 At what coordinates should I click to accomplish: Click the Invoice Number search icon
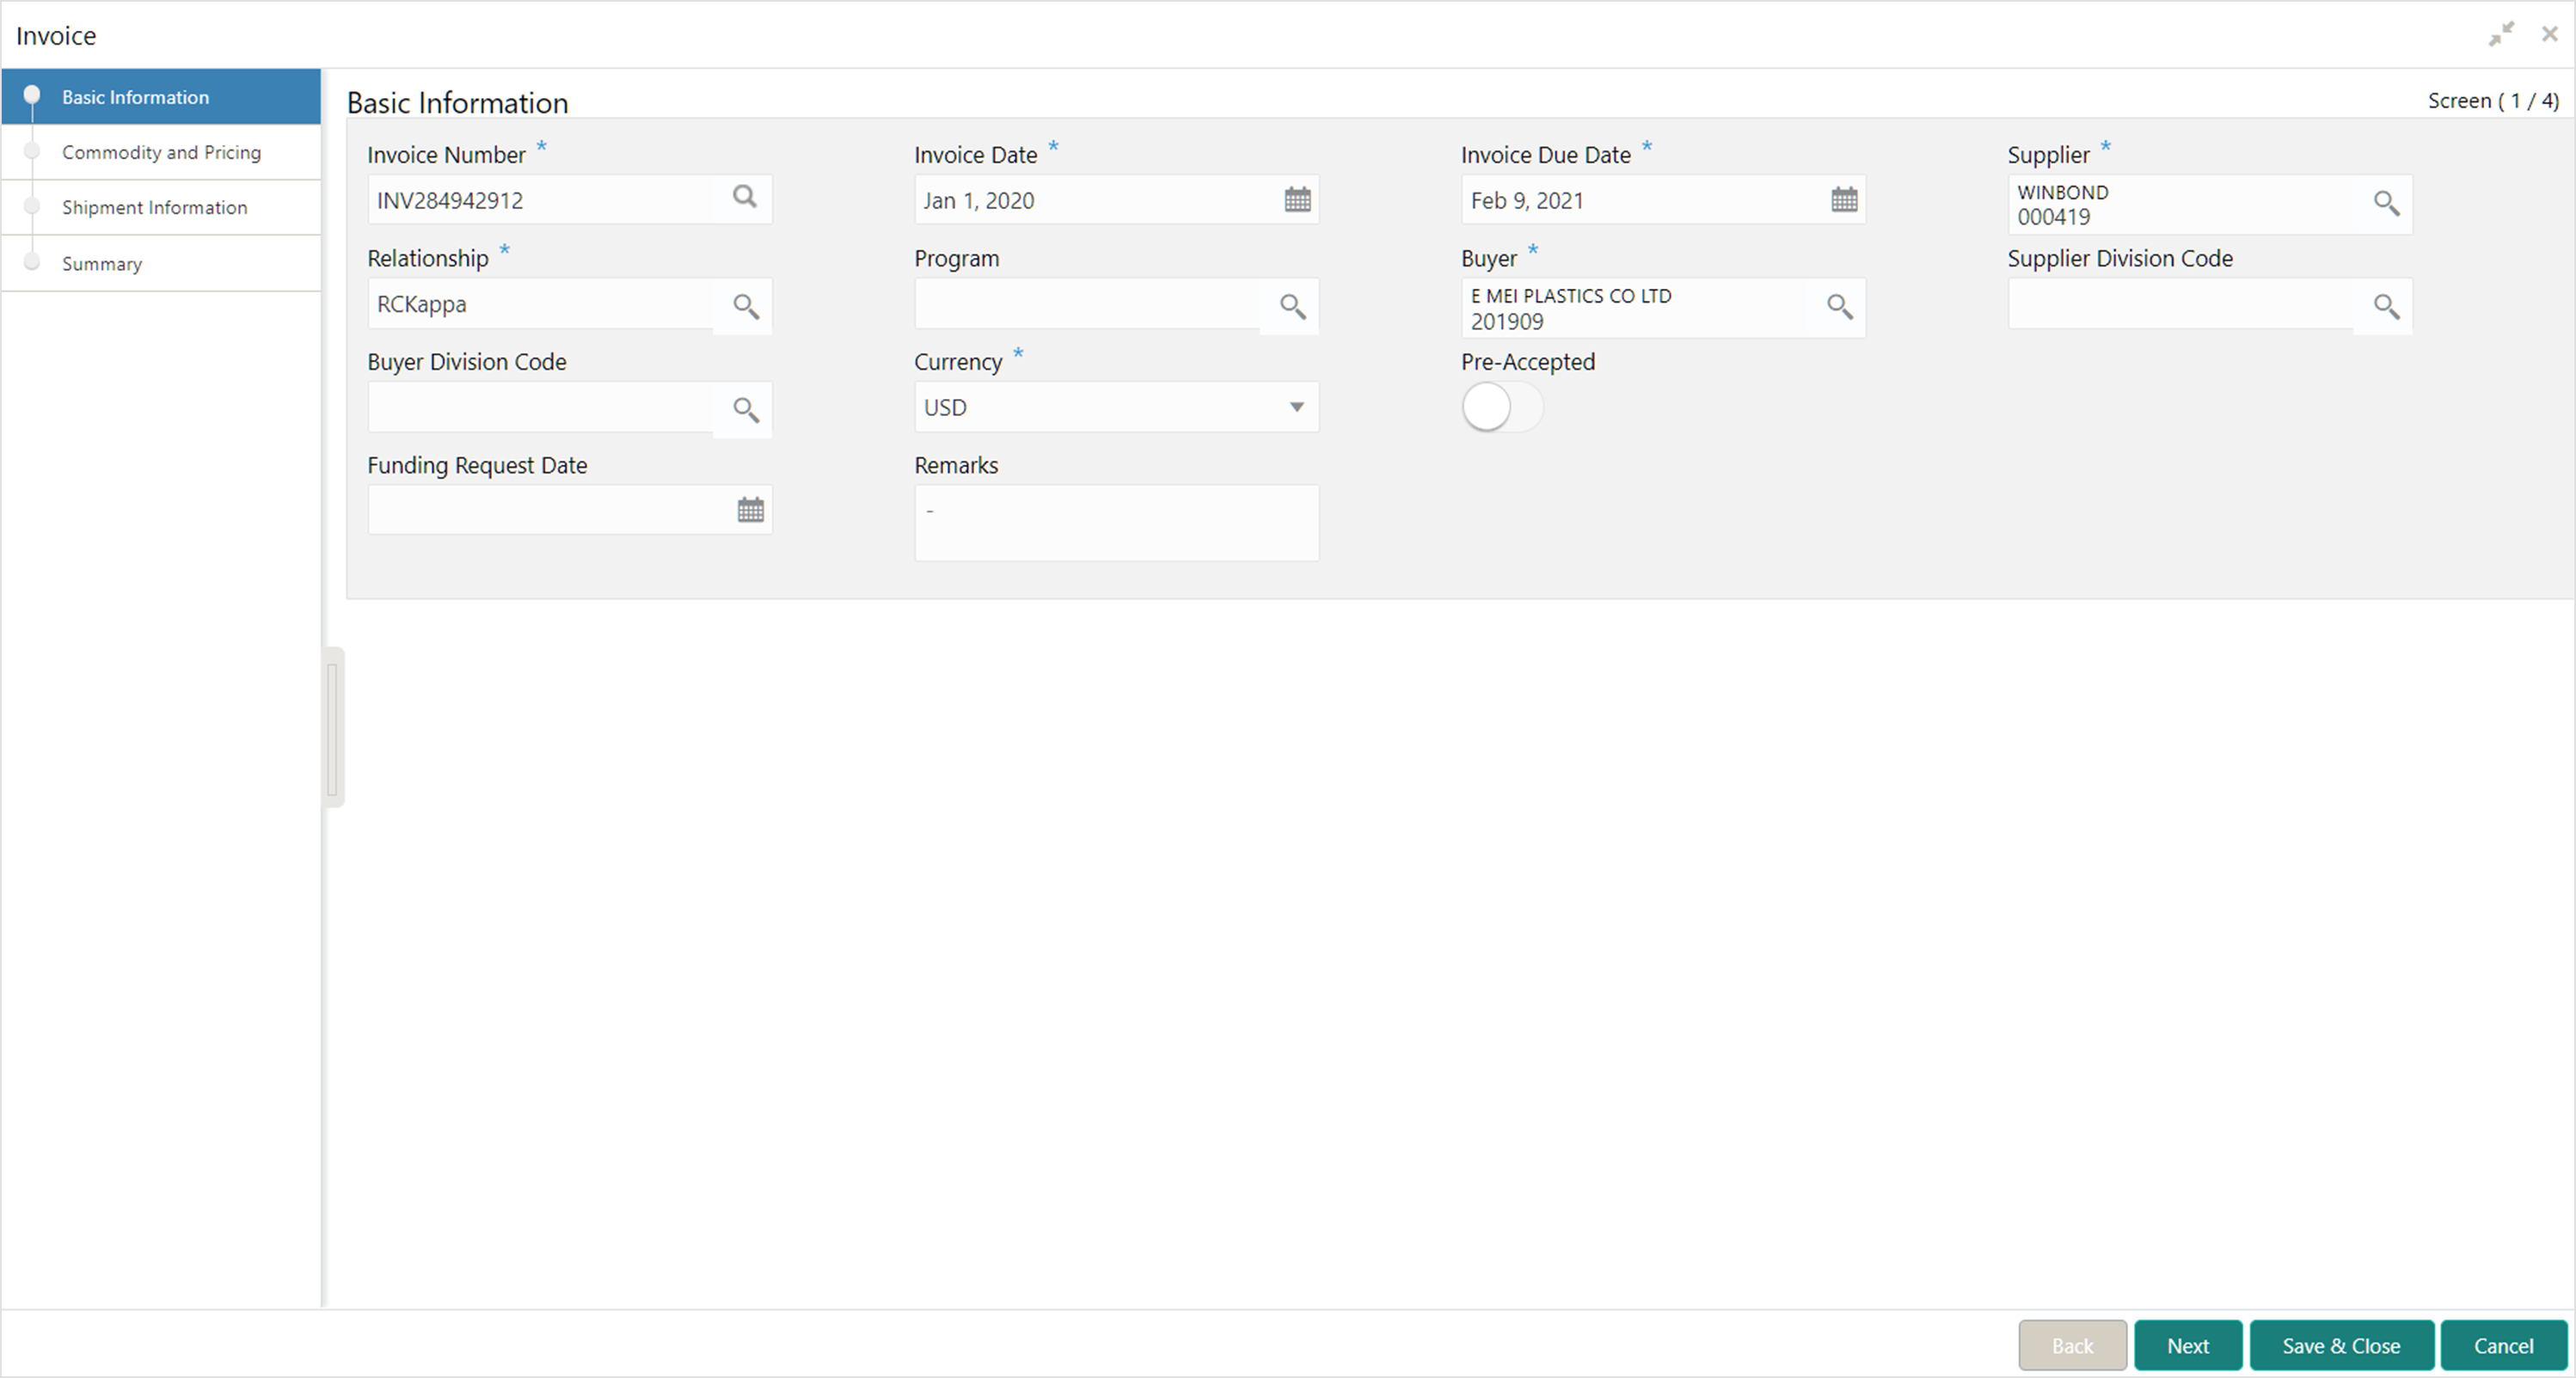pyautogui.click(x=744, y=197)
